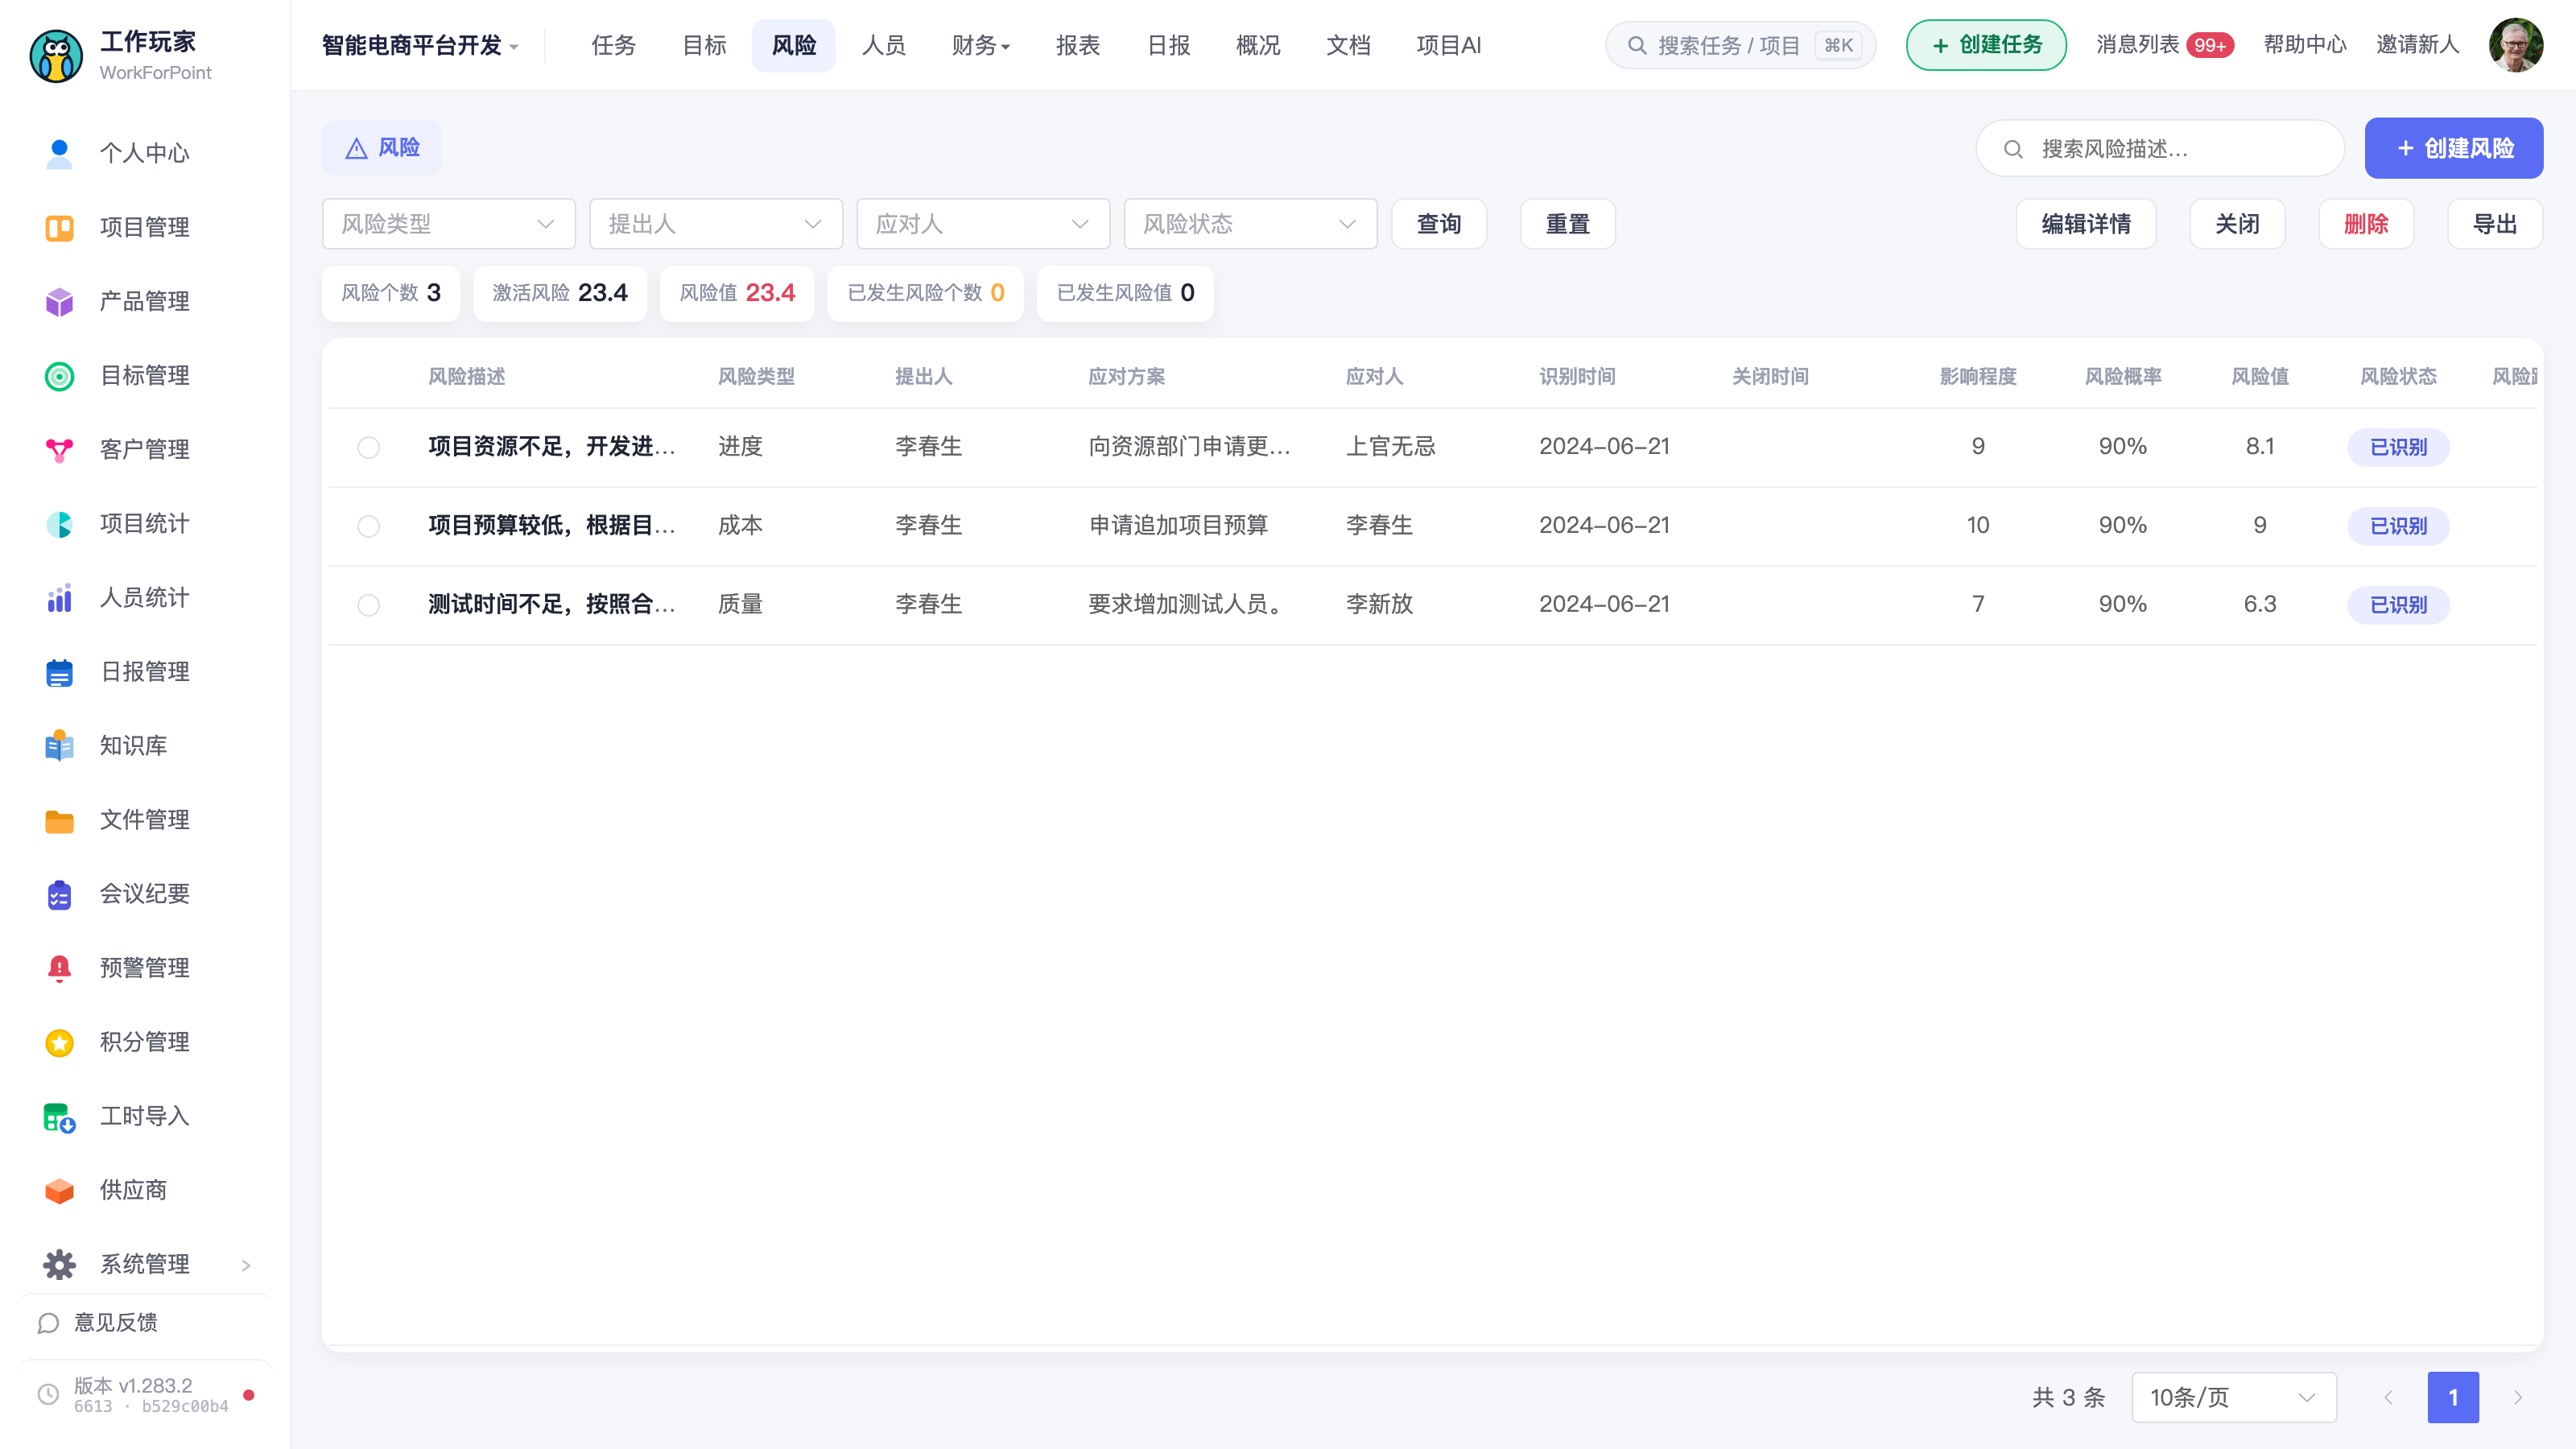
Task: Focus the 搜索任务 / 项目 search box
Action: (x=1740, y=45)
